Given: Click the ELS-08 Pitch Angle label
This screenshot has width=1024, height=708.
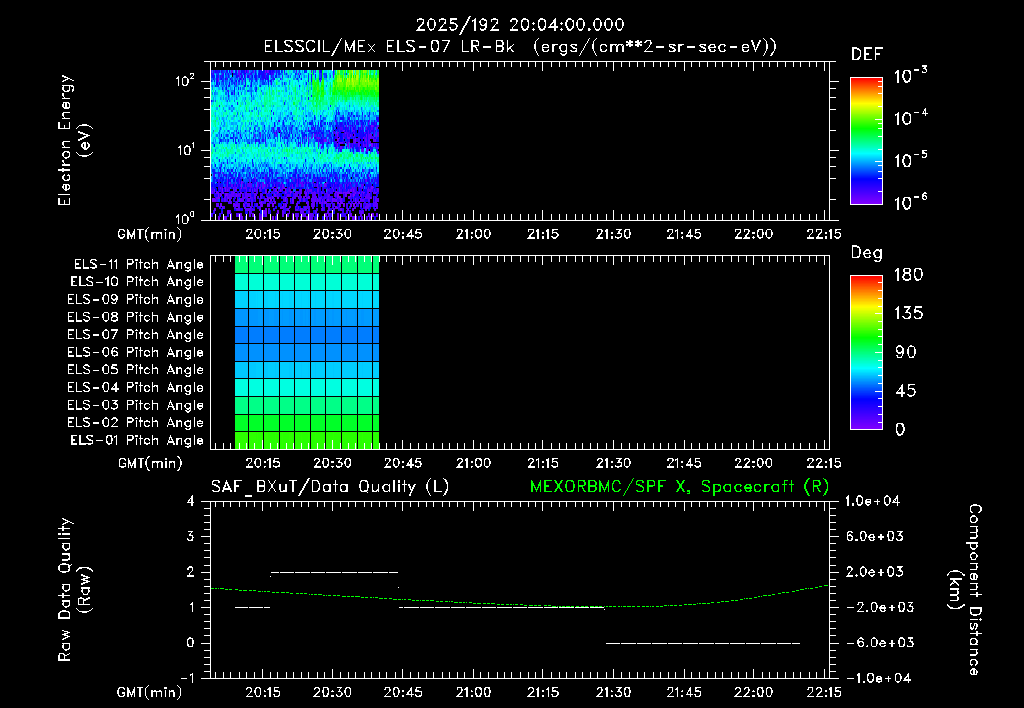Looking at the screenshot, I should (x=135, y=317).
